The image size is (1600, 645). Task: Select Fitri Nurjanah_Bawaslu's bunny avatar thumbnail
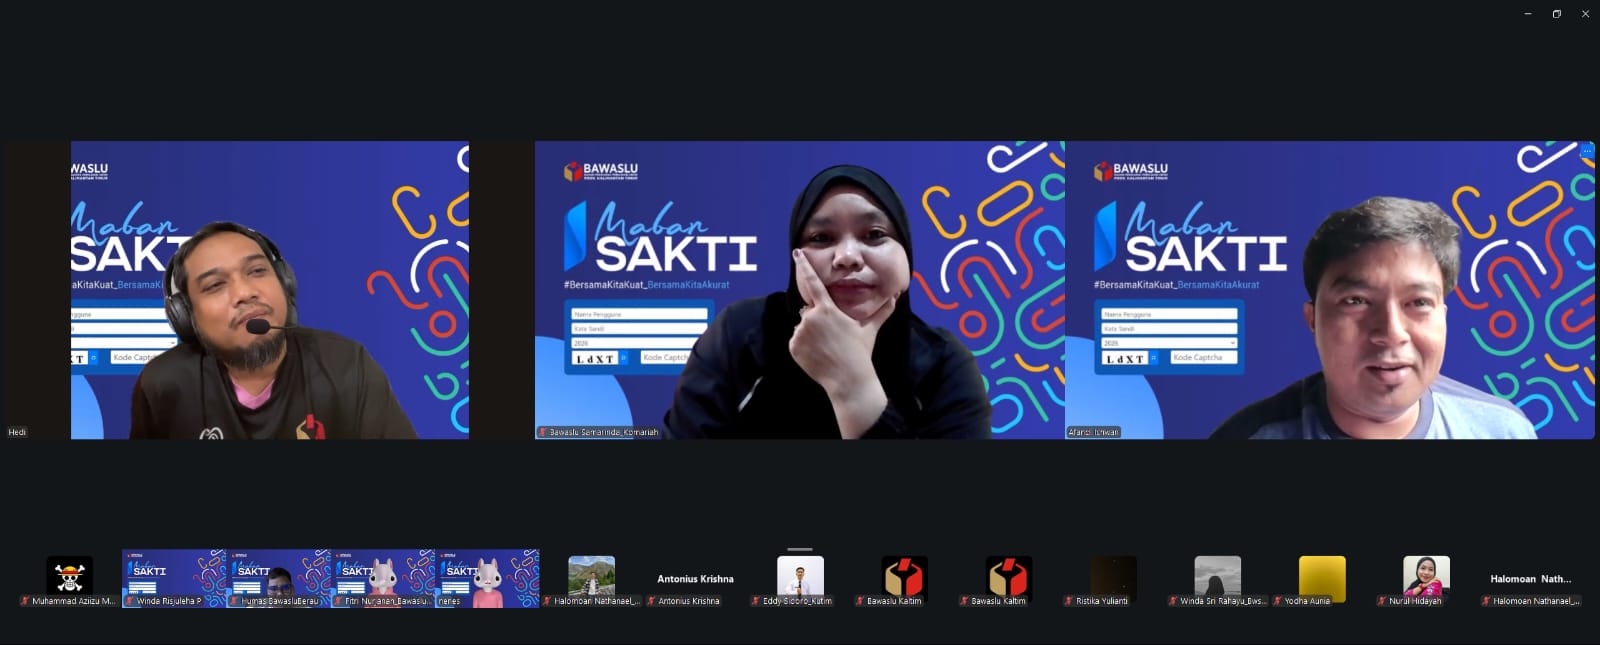383,578
